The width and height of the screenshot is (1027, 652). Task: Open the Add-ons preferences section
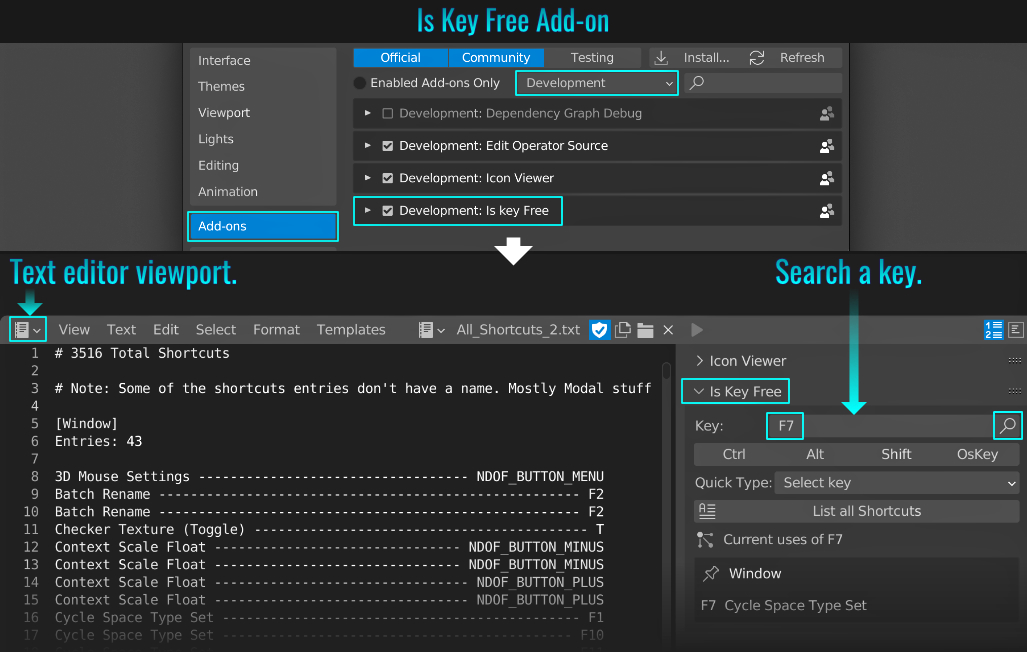pyautogui.click(x=263, y=227)
